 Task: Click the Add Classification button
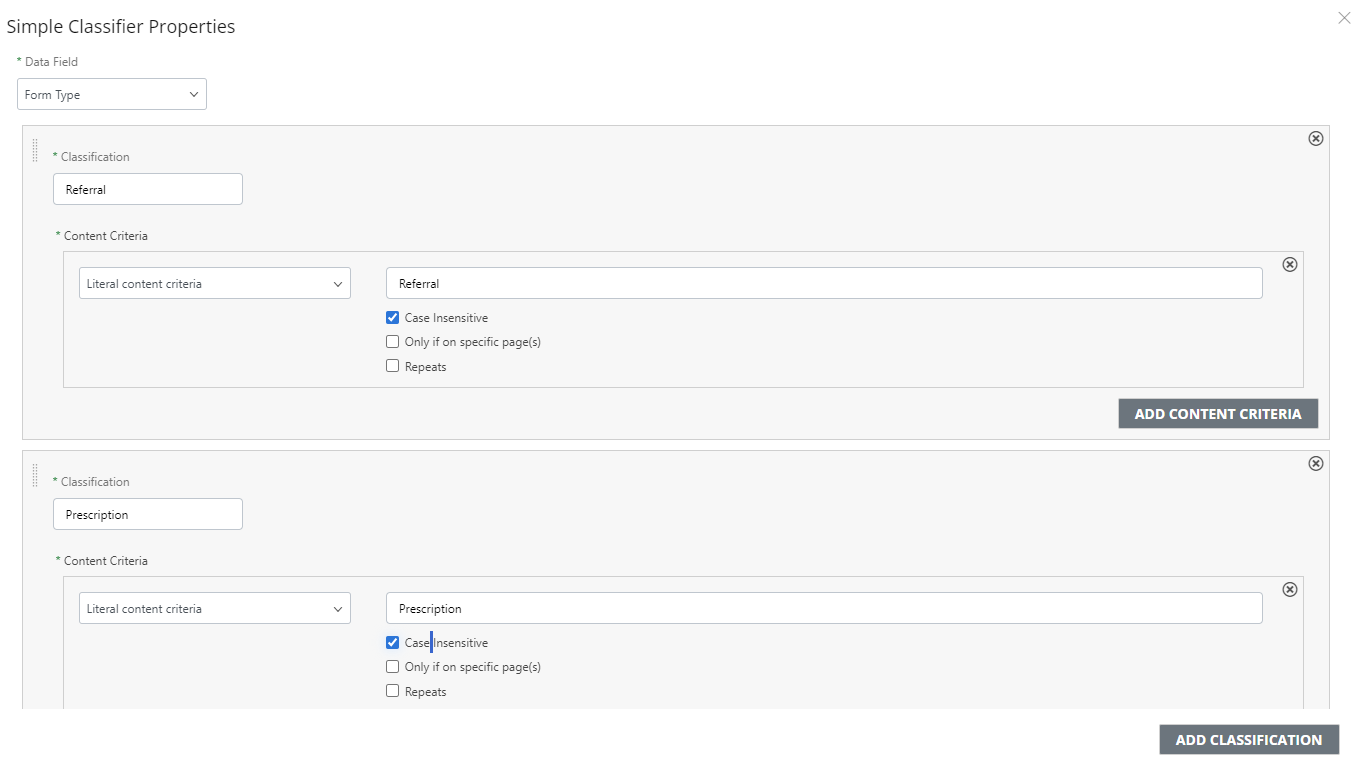[x=1248, y=740]
